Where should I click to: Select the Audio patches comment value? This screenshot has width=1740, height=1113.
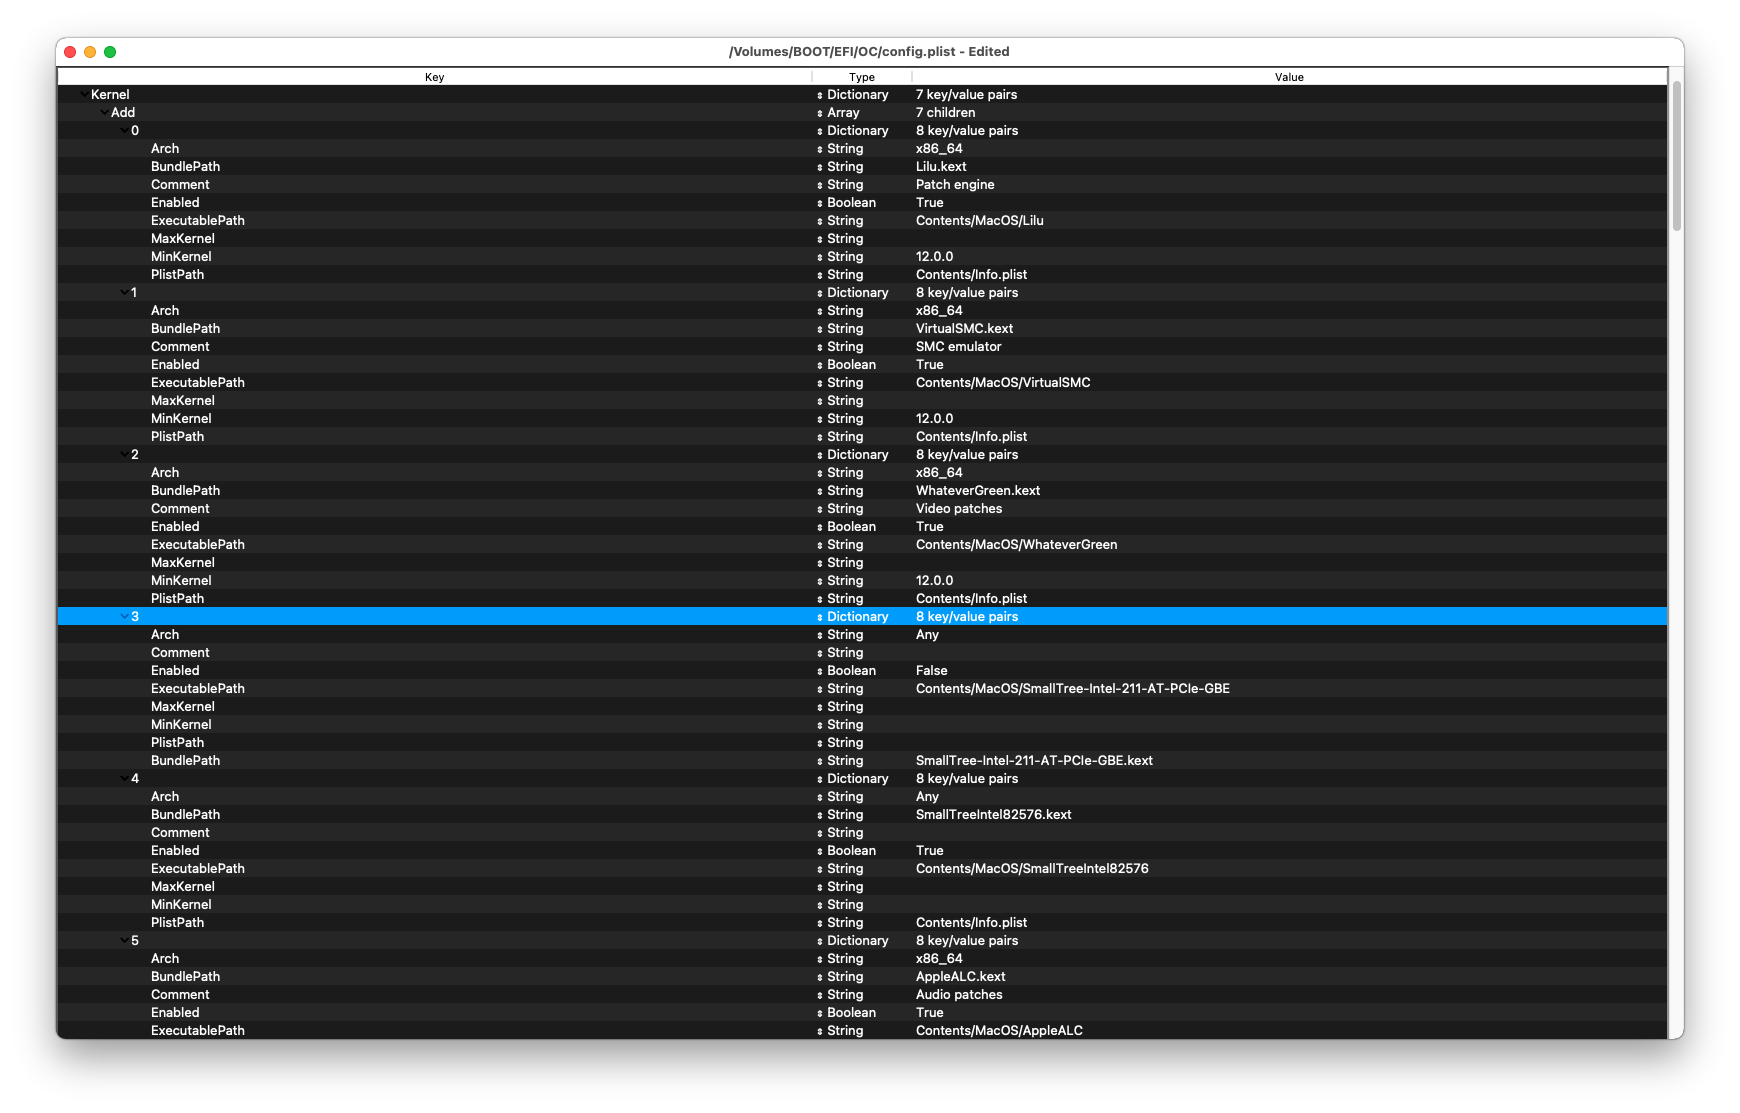pos(959,995)
